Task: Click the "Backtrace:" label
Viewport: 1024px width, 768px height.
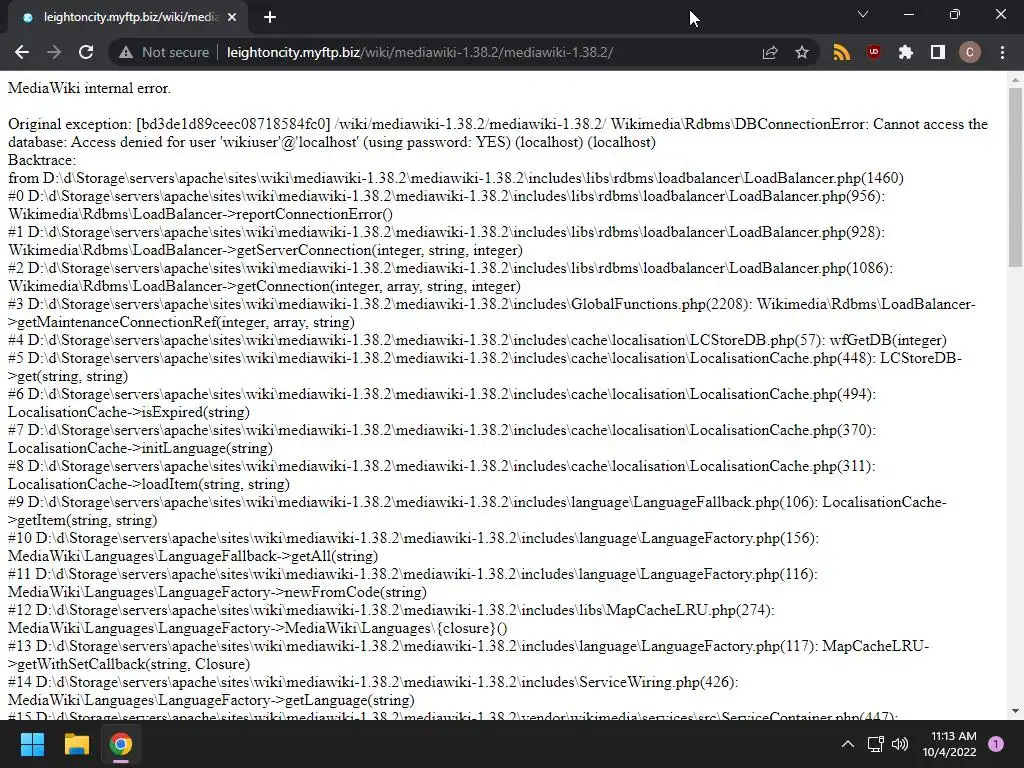Action: 42,160
